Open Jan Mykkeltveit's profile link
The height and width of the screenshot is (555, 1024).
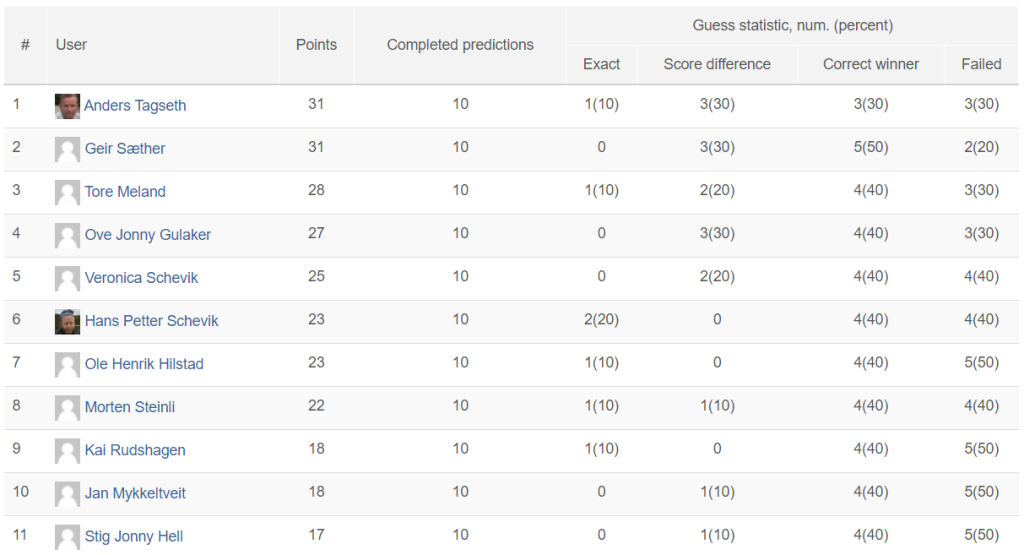pos(135,493)
